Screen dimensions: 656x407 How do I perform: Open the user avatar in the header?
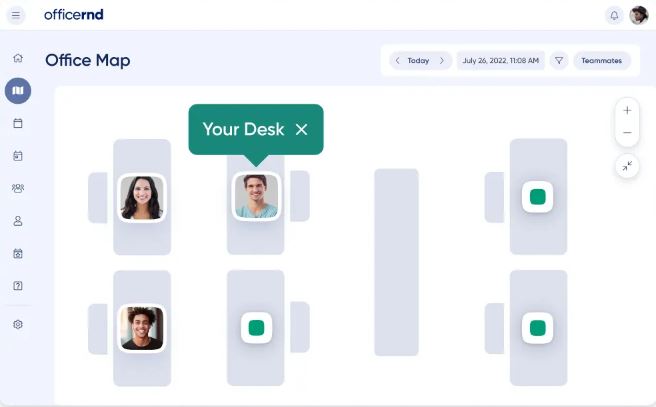(639, 15)
